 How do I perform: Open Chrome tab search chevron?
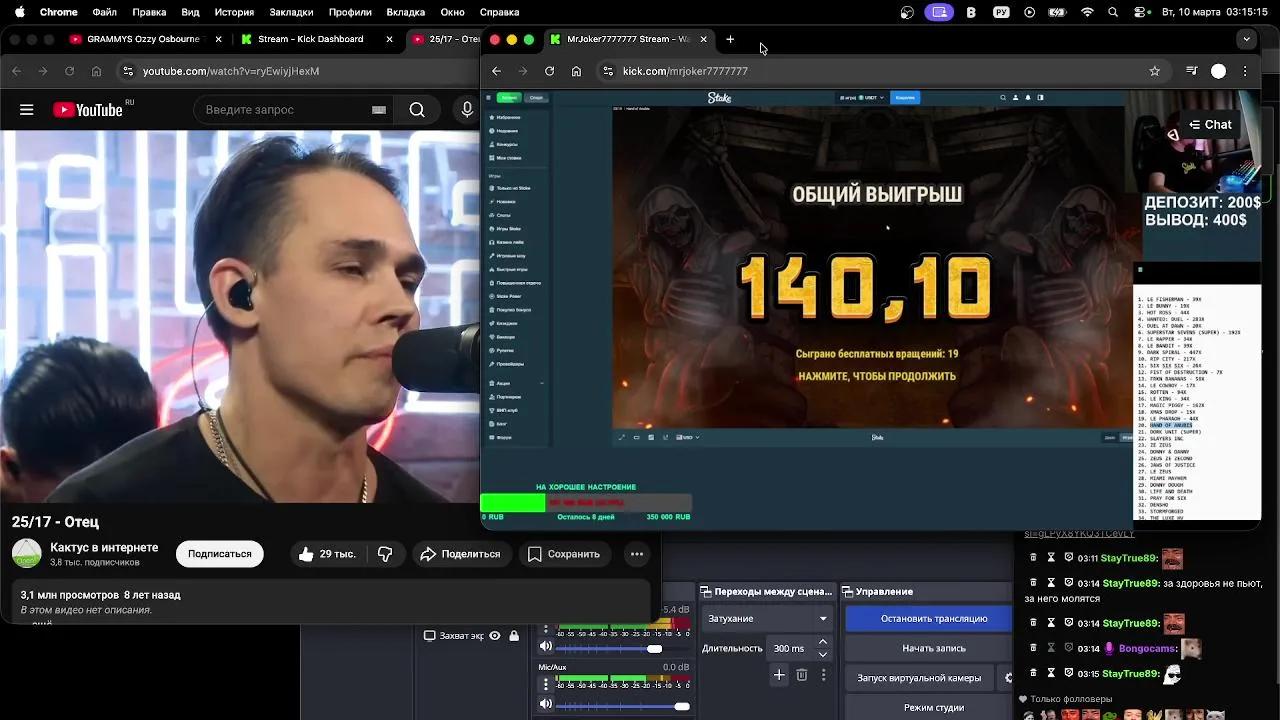(1246, 39)
